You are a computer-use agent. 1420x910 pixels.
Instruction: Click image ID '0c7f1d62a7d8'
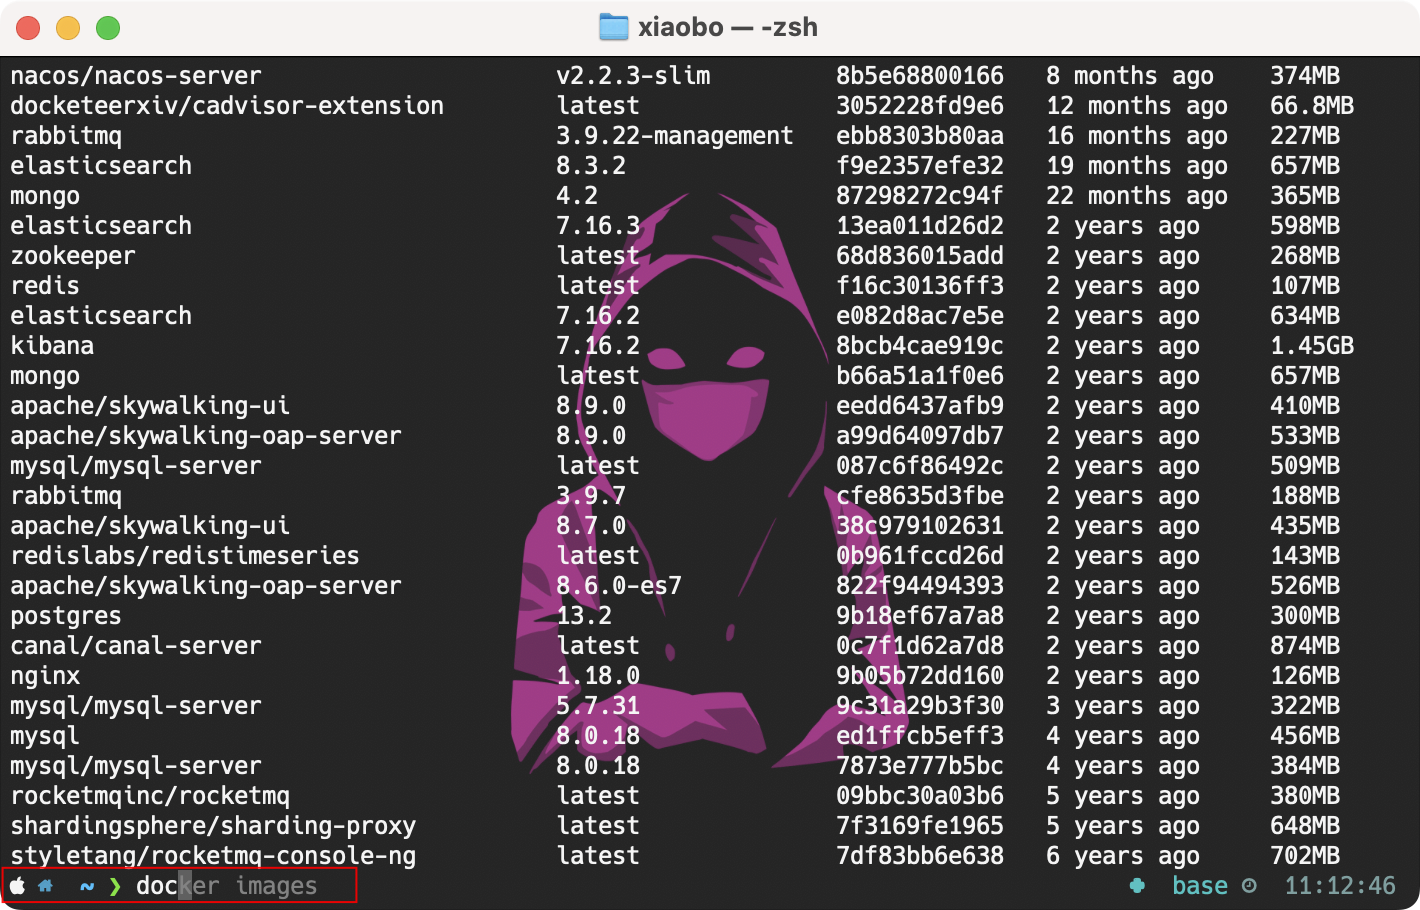pos(920,646)
